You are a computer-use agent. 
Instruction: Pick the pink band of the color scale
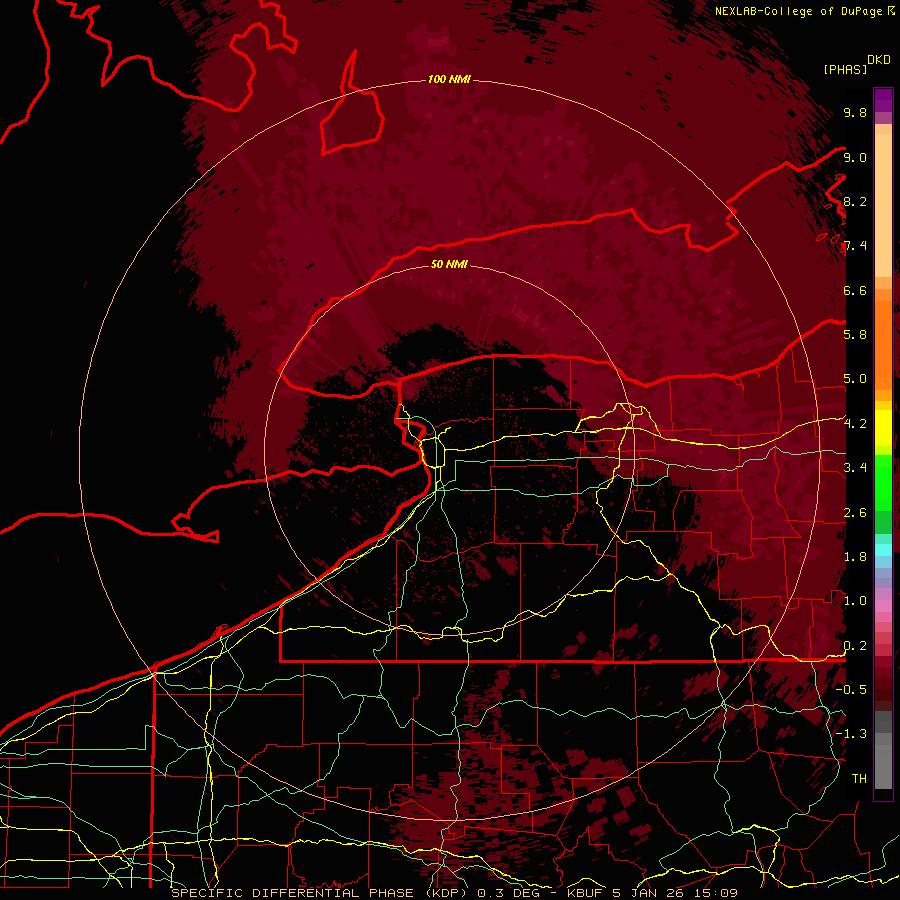click(883, 606)
